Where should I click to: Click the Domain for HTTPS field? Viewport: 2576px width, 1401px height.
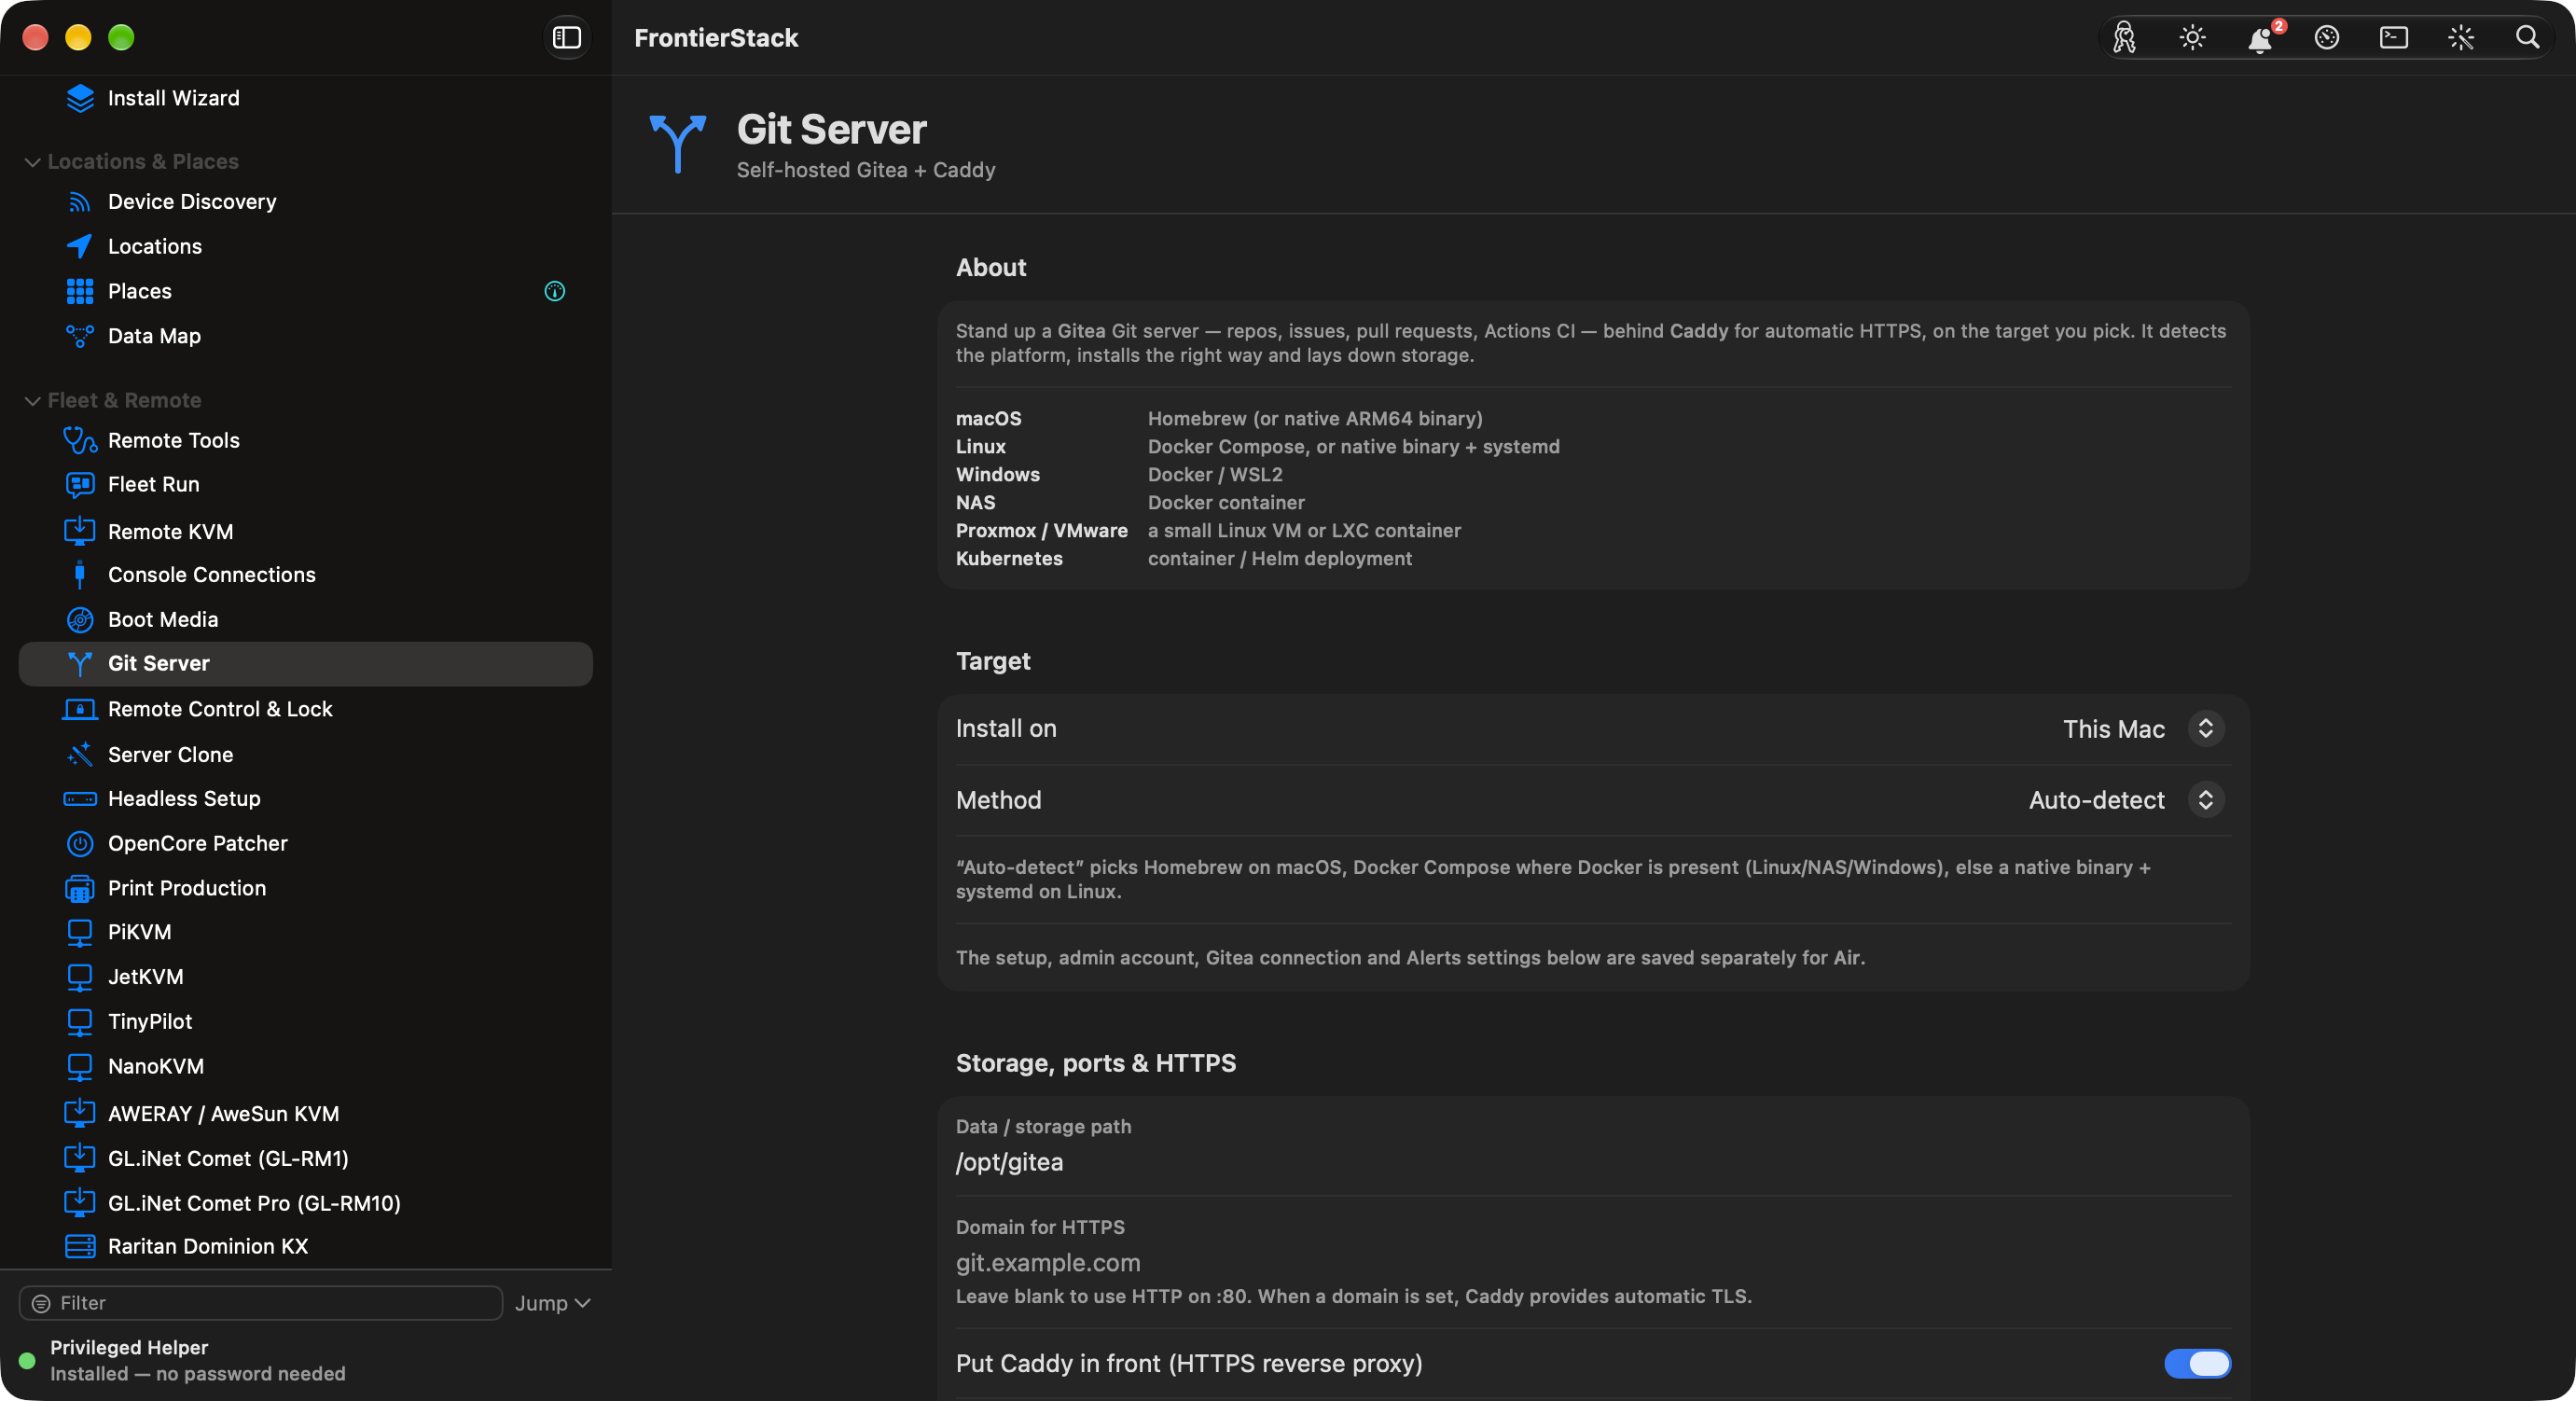point(1593,1264)
